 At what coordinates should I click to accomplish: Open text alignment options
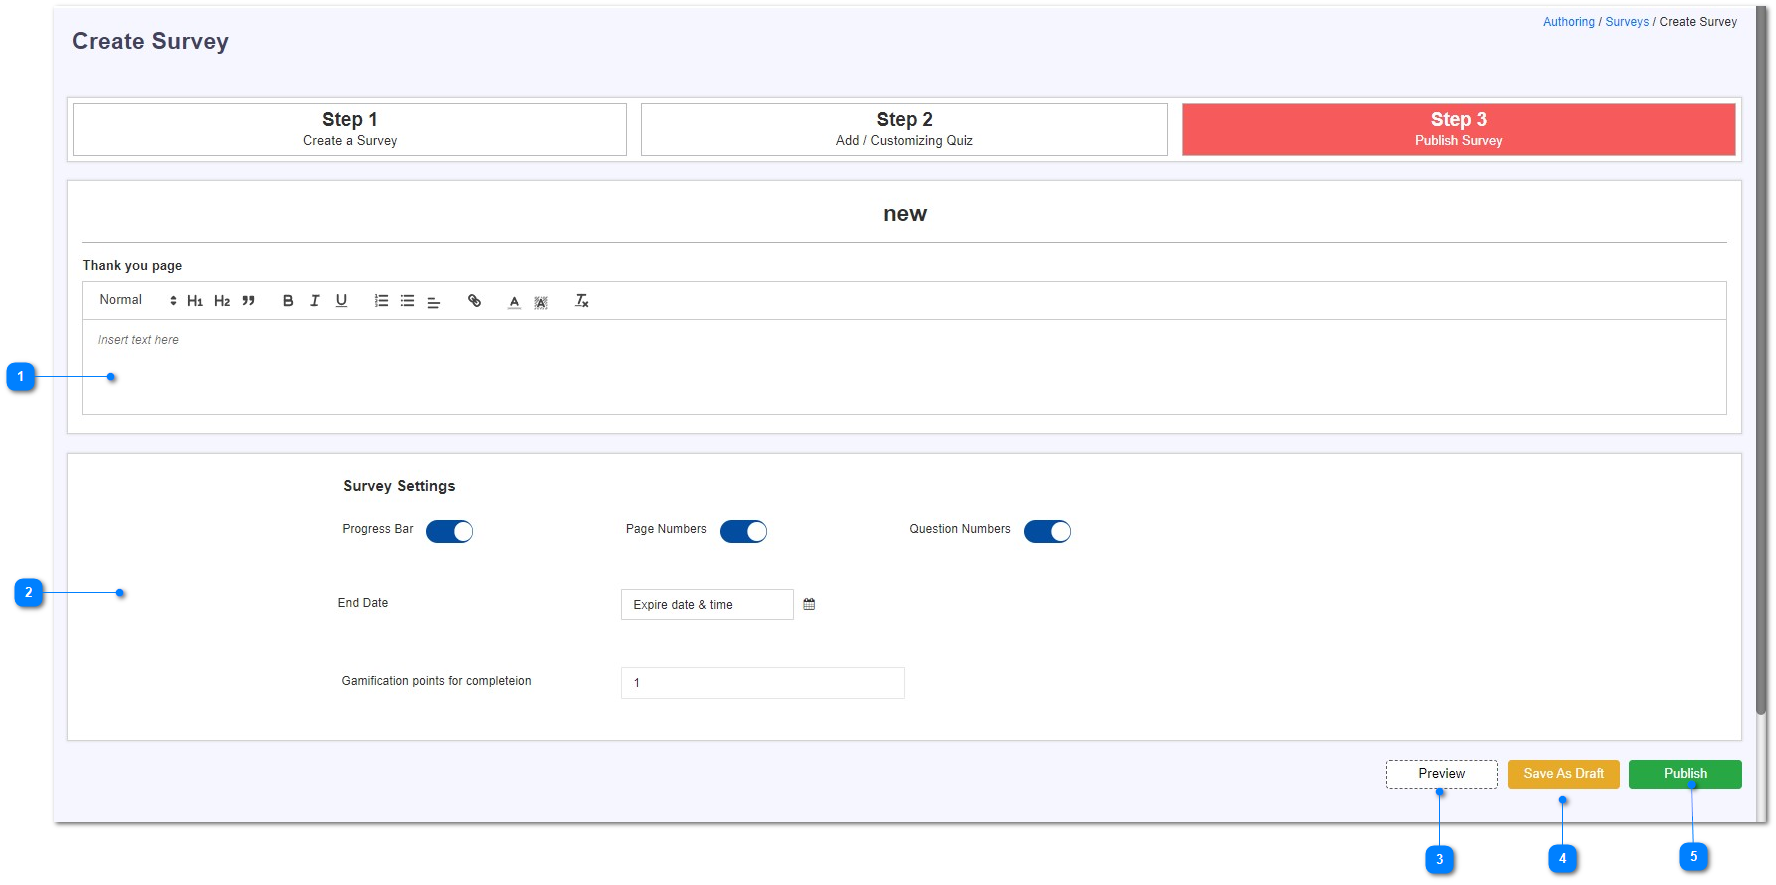pos(434,301)
